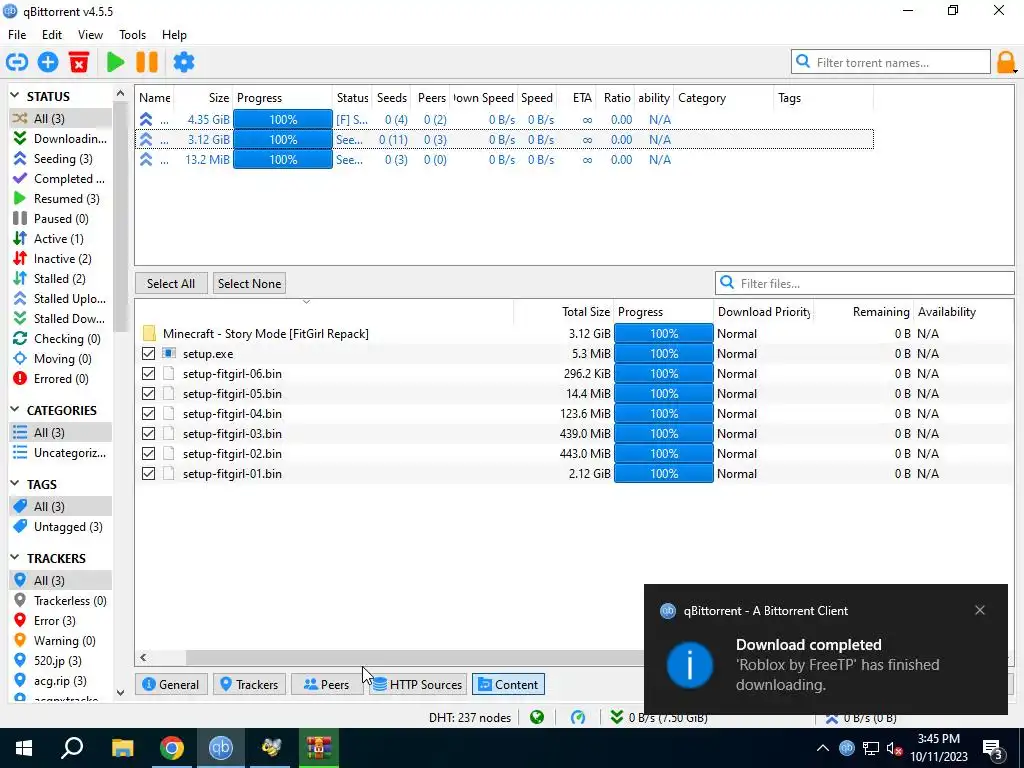This screenshot has height=768, width=1024.
Task: Dismiss the Download completed notification
Action: click(980, 610)
